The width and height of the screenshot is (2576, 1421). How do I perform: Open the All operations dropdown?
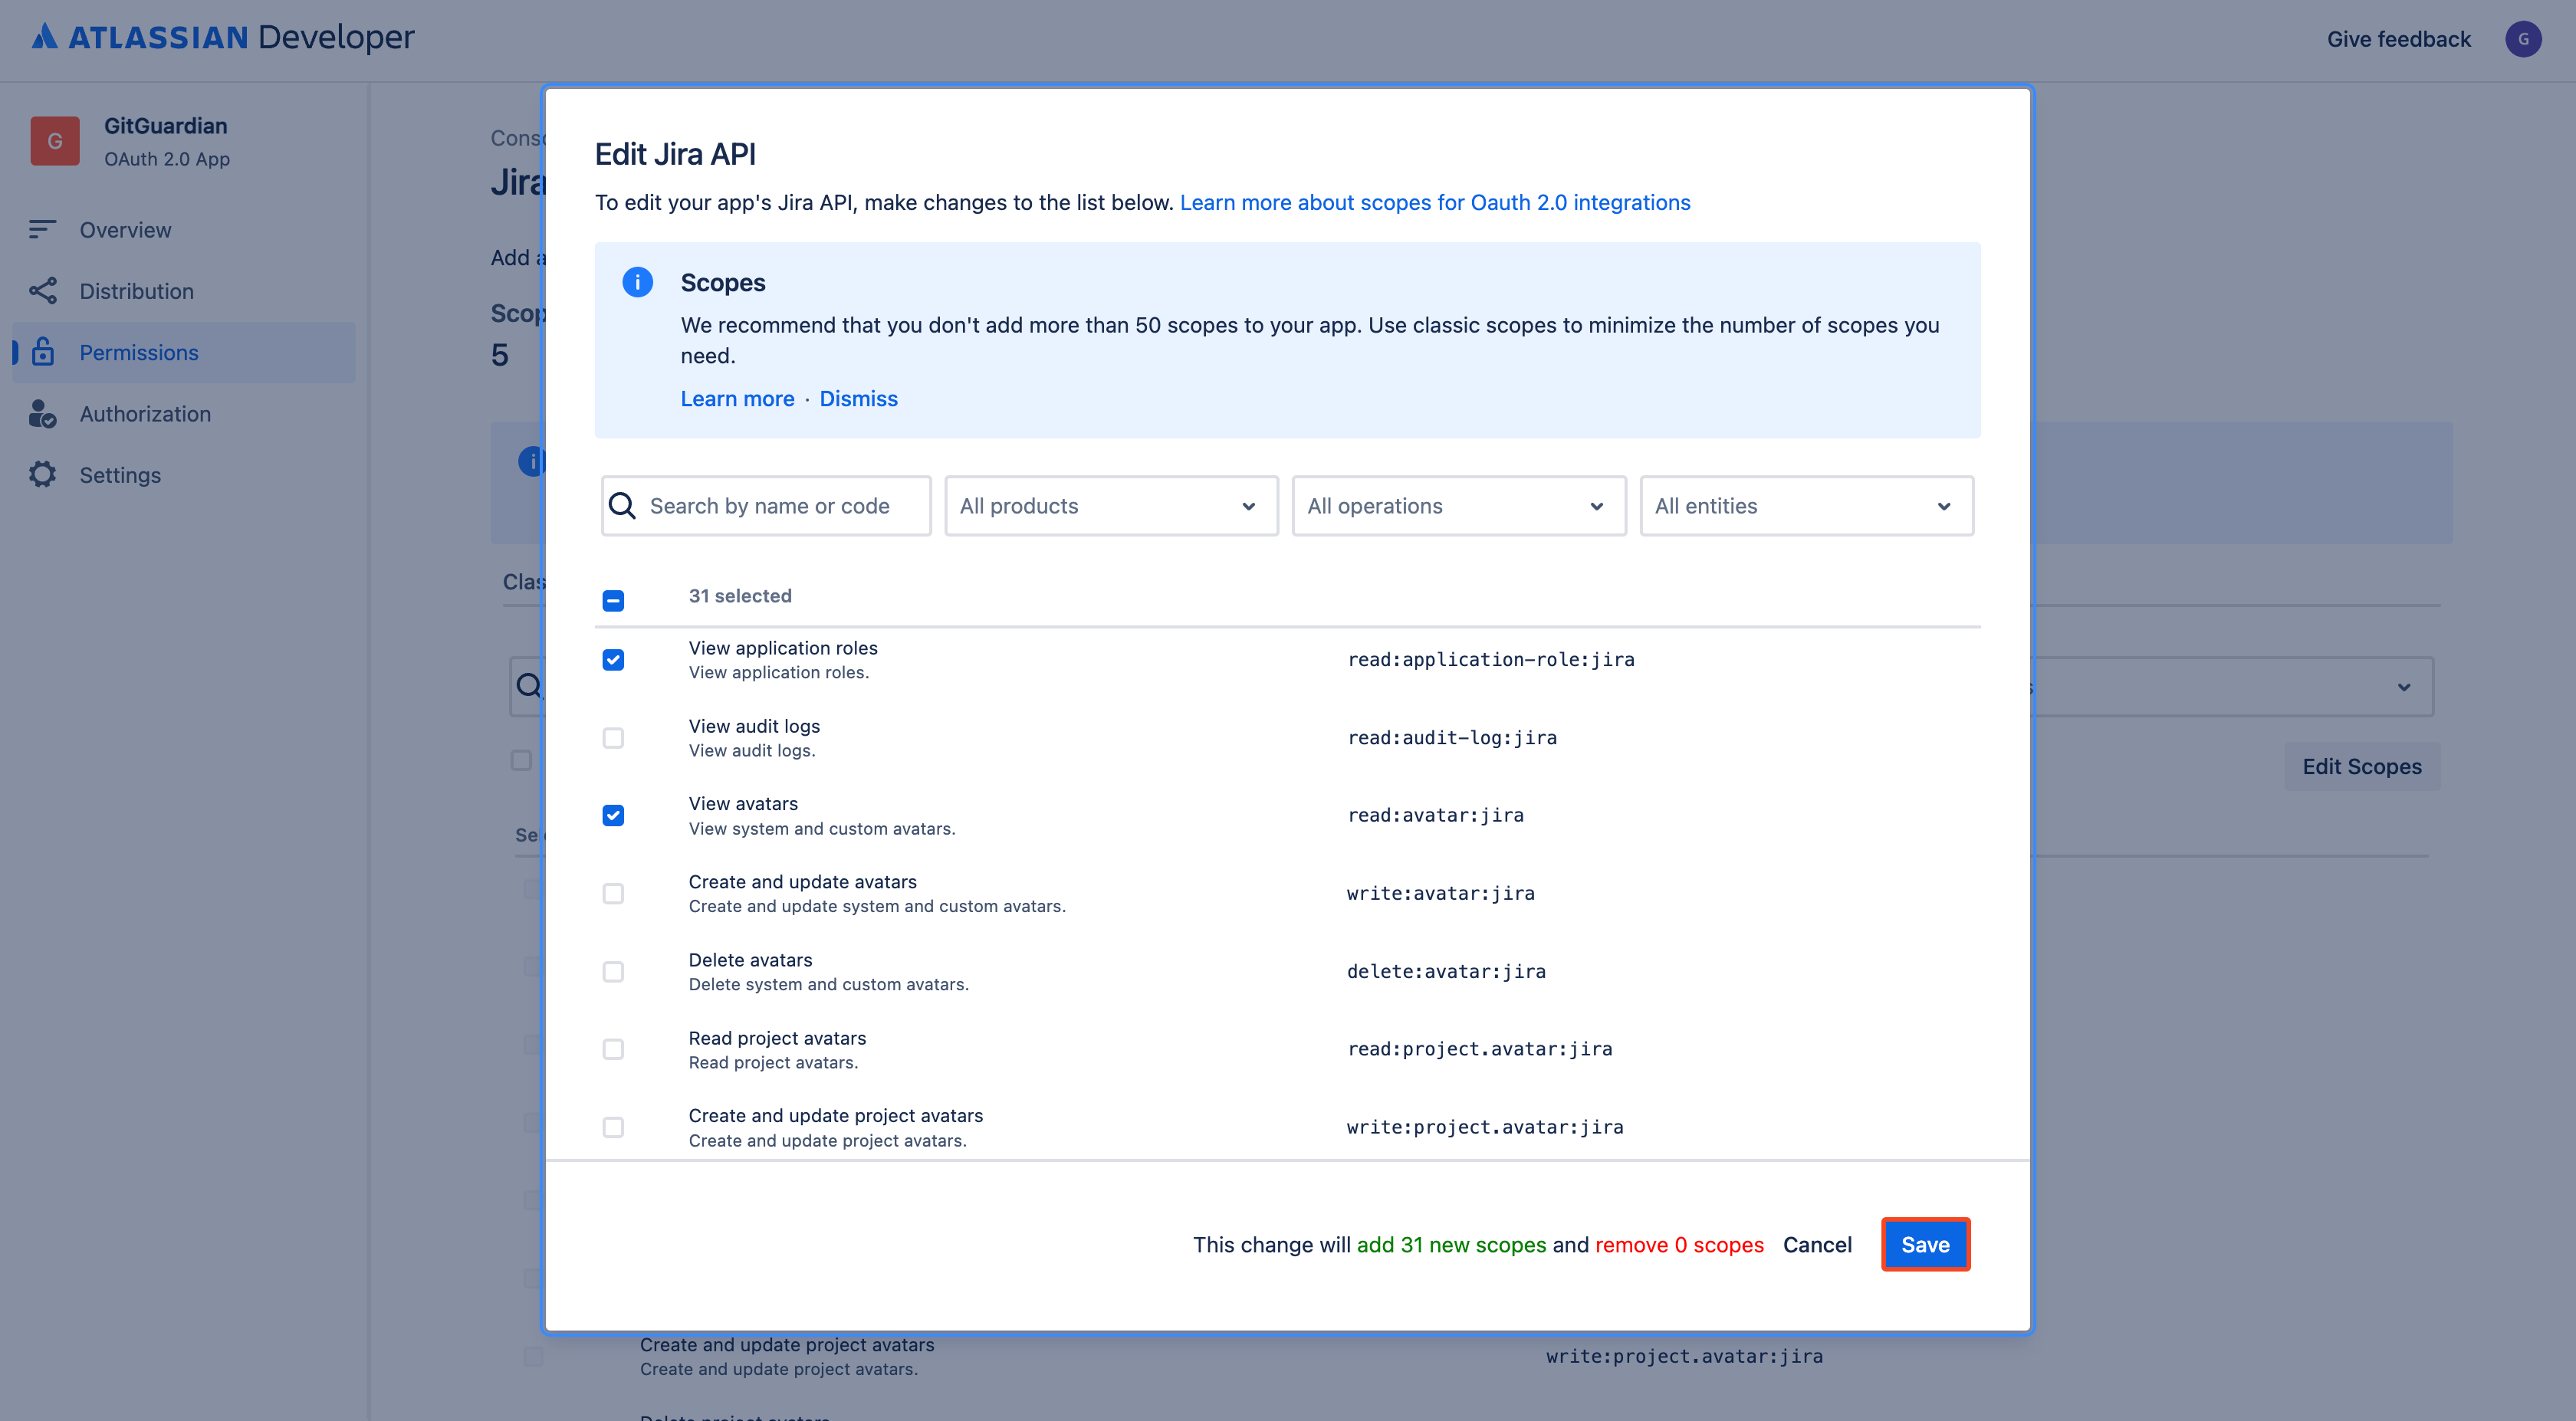[x=1459, y=506]
